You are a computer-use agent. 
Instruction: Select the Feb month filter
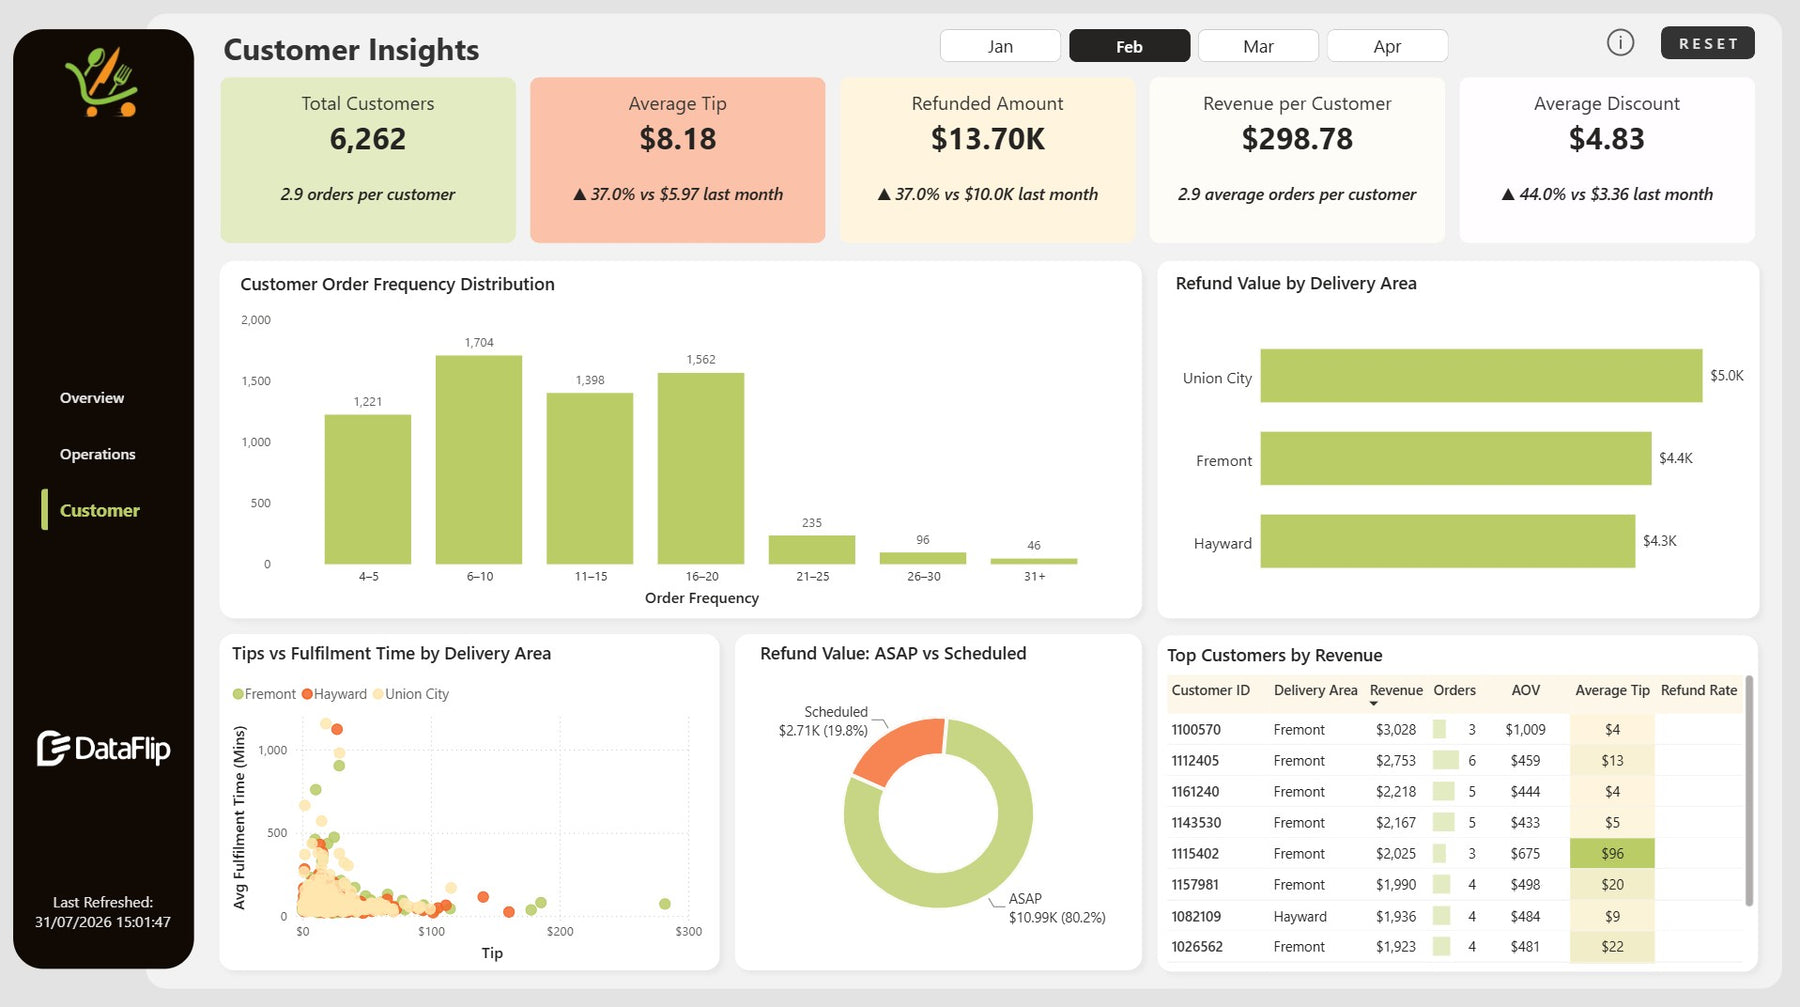pos(1129,46)
